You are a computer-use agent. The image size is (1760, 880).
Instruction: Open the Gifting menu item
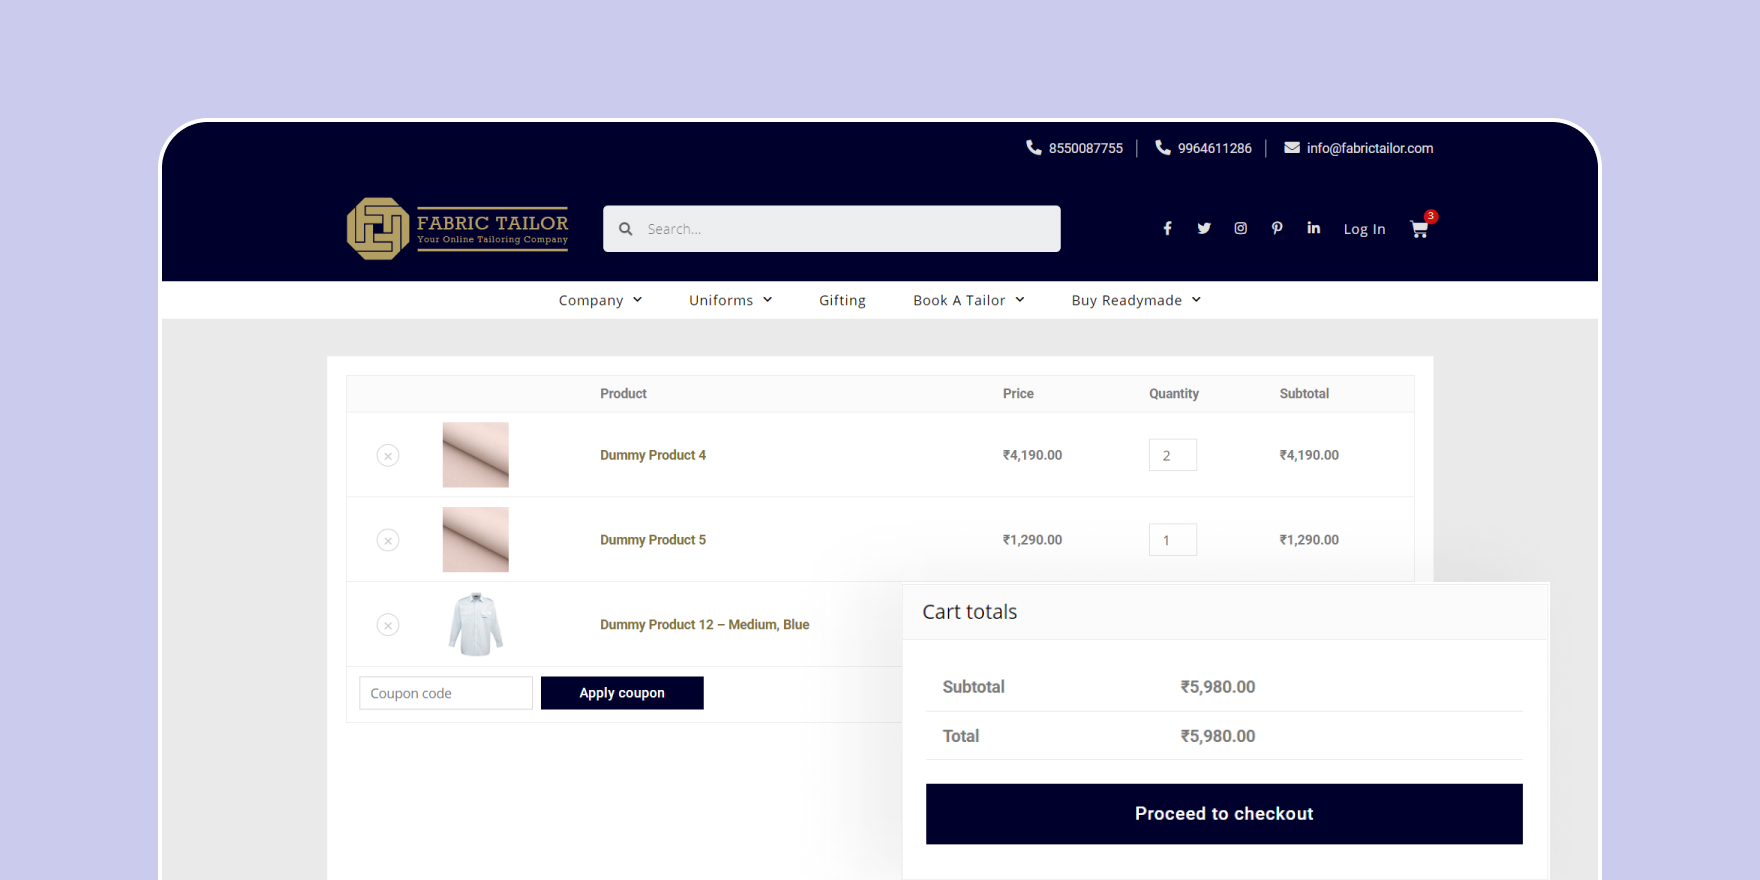tap(842, 300)
